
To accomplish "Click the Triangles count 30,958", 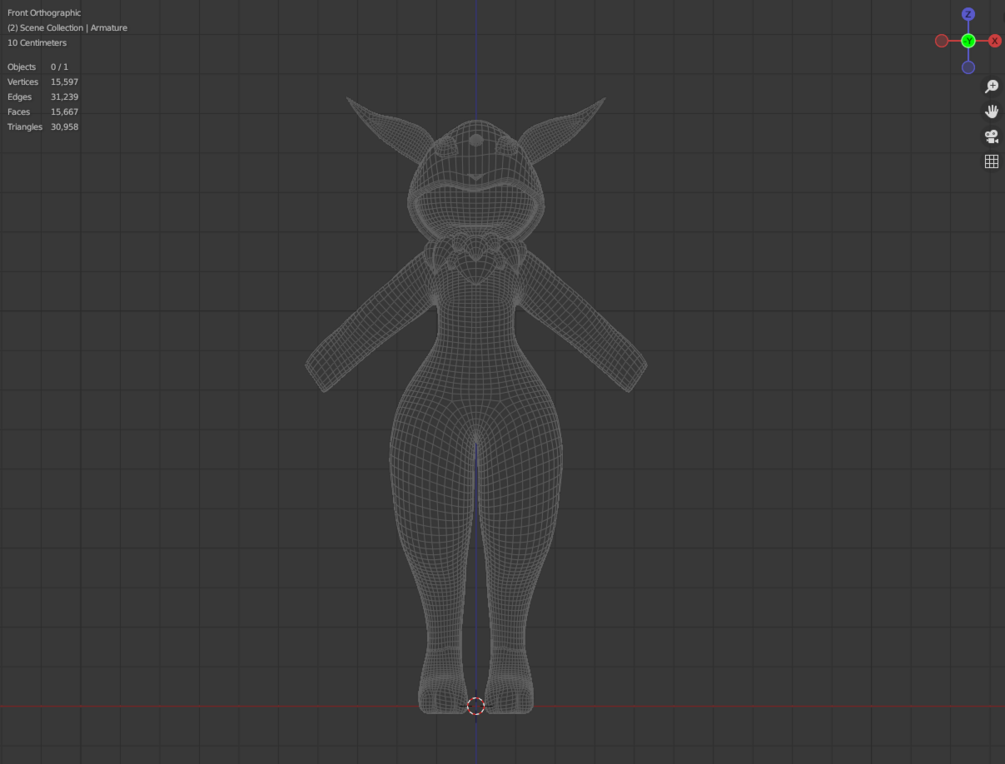I will tap(64, 127).
